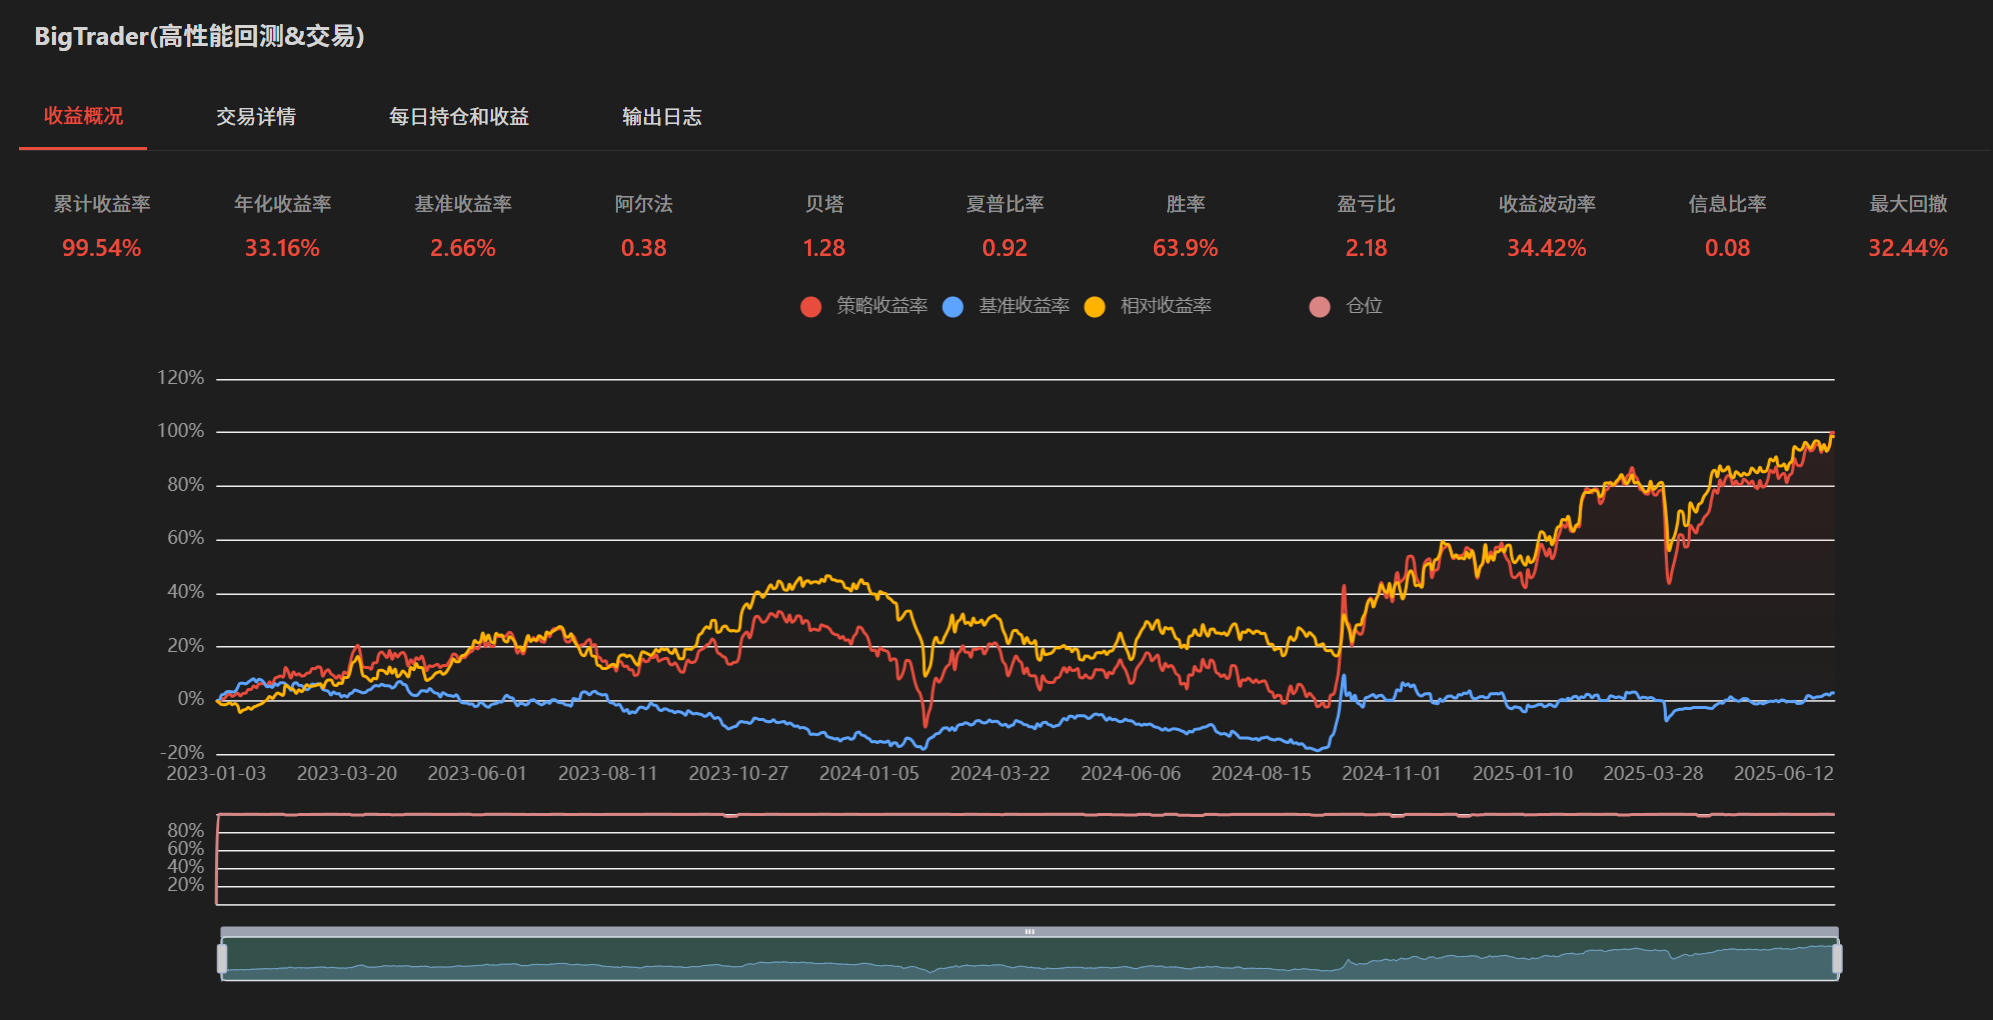Click the grip at top of zoom bar
1993x1020 pixels.
click(x=1029, y=932)
